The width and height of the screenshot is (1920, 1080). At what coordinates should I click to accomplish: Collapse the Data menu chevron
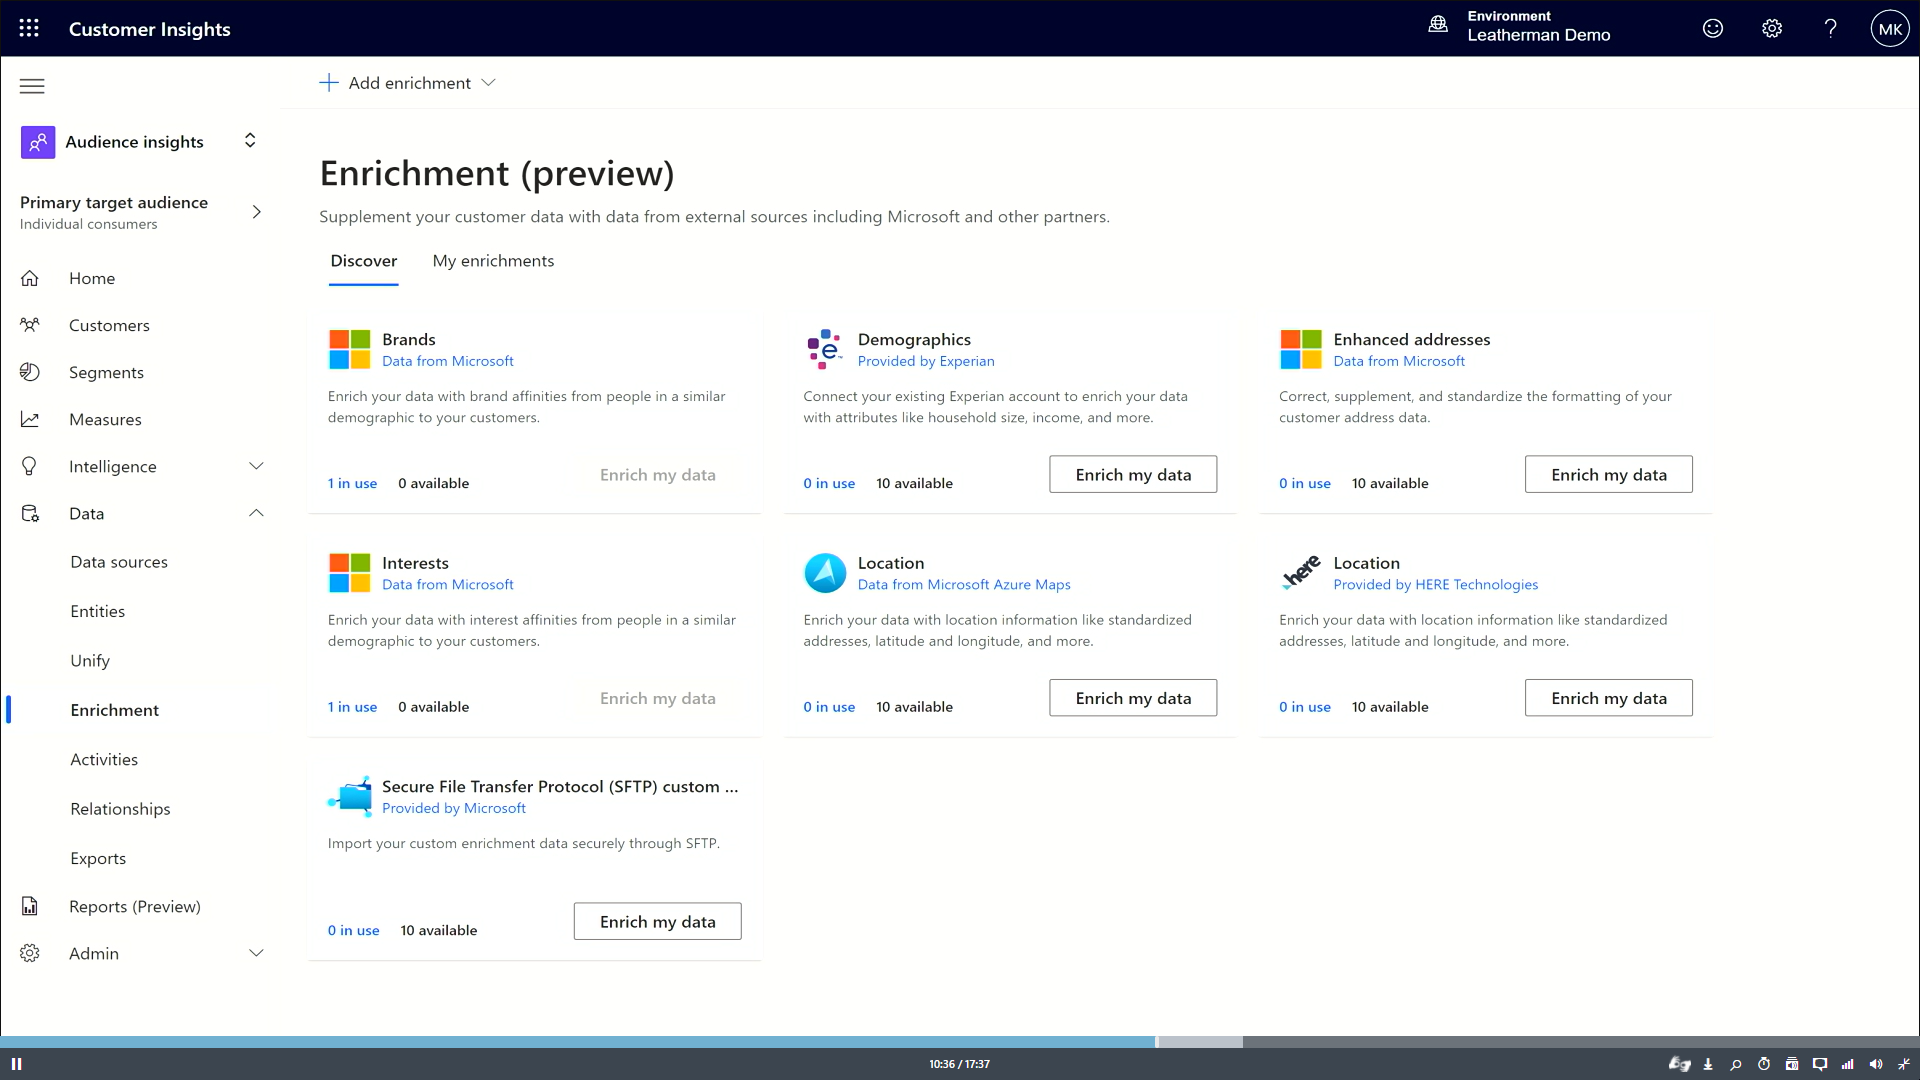pos(256,513)
